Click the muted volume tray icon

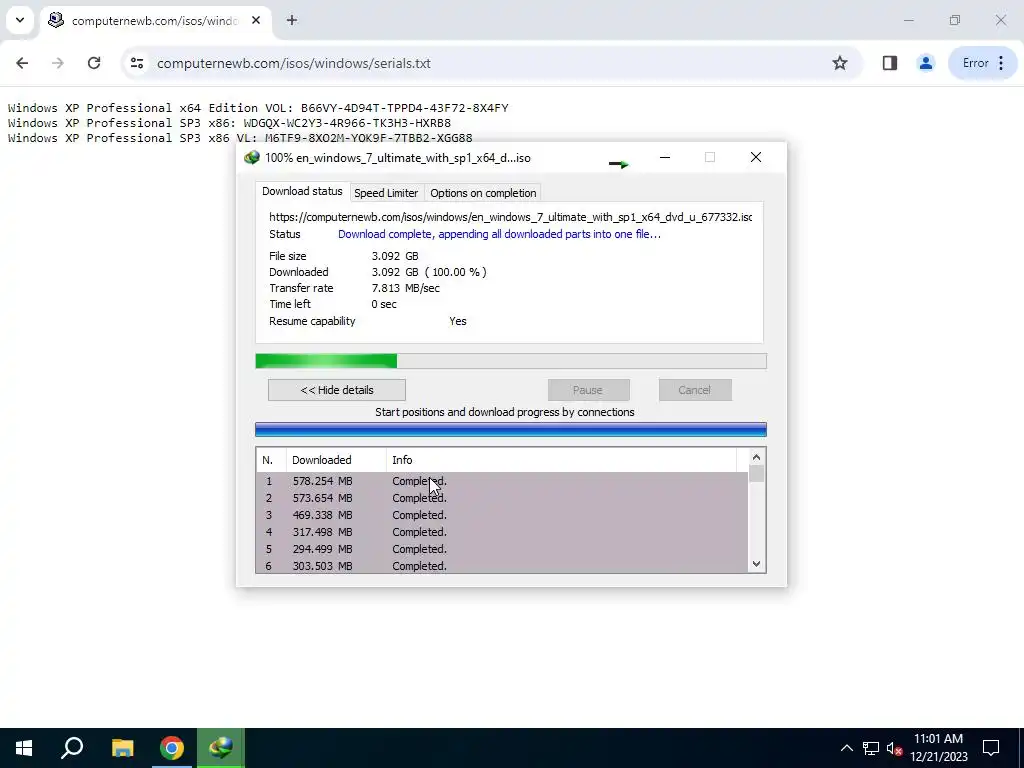pos(895,748)
